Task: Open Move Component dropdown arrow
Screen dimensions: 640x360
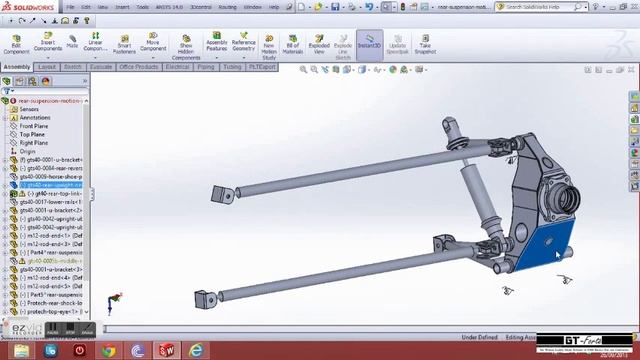Action: tap(153, 58)
